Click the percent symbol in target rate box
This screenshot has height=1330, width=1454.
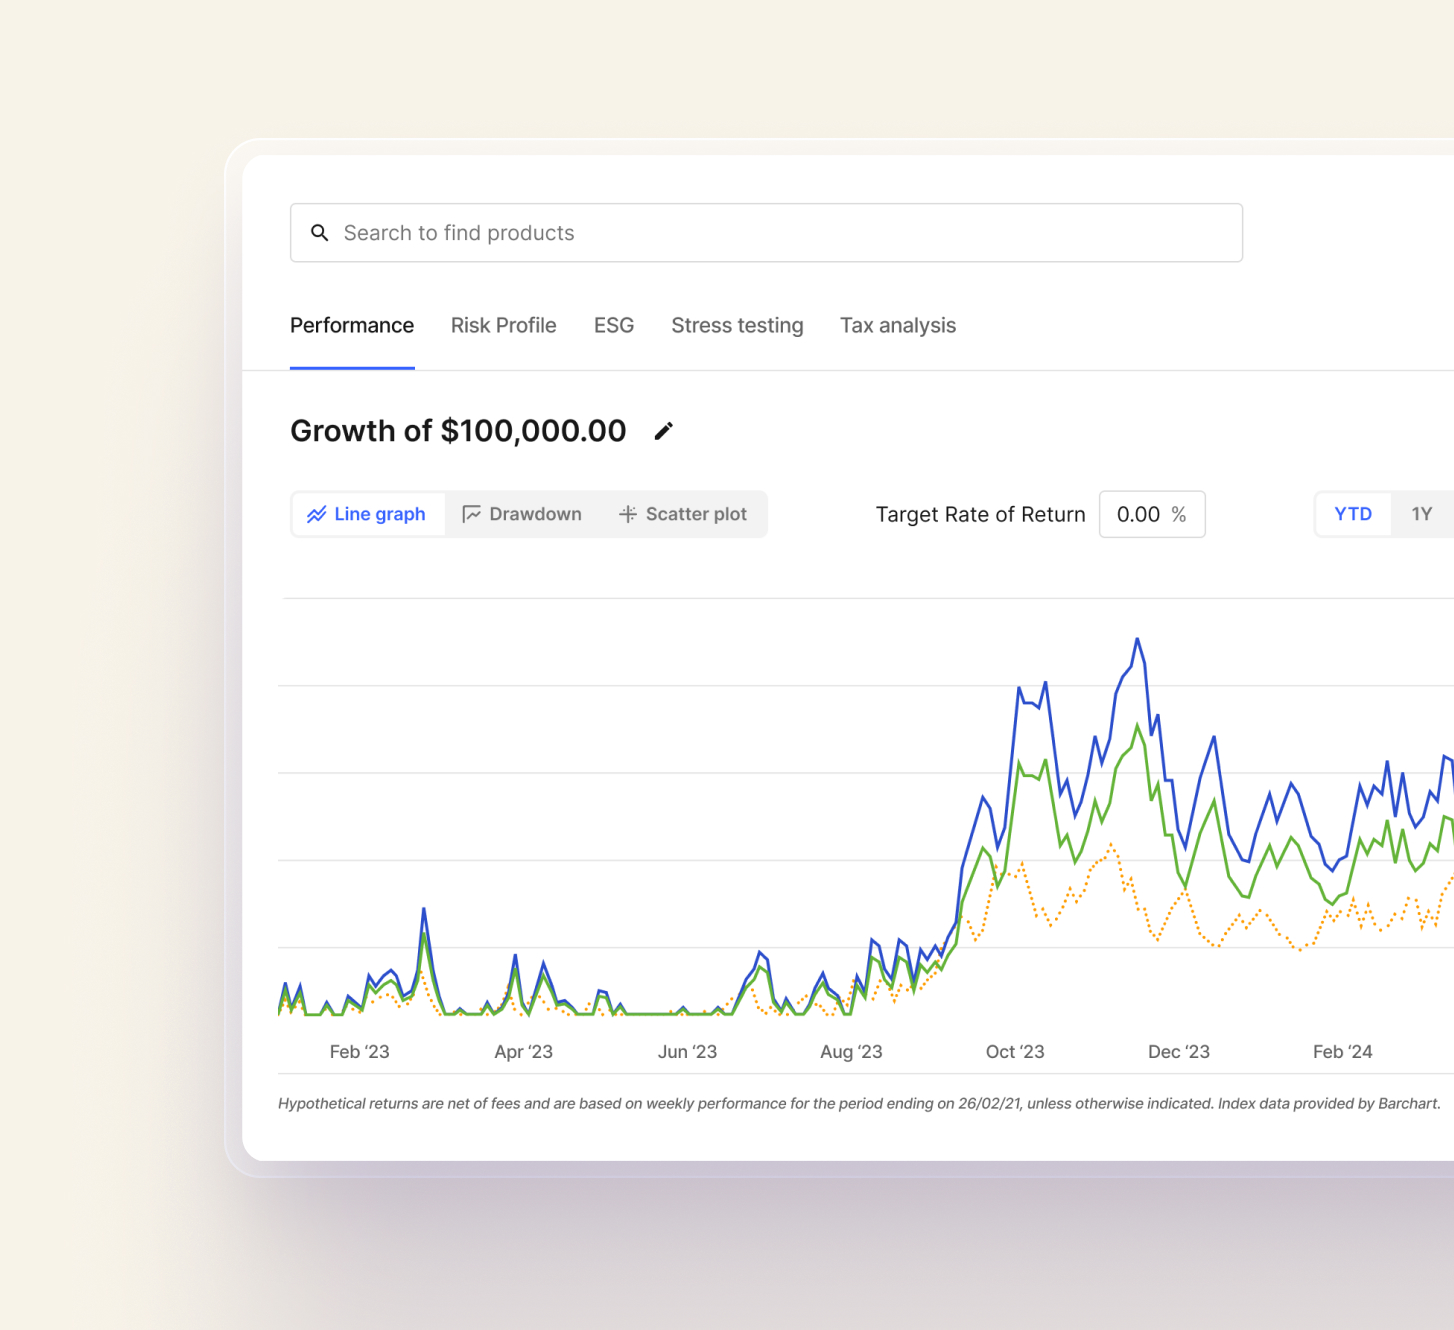coord(1179,514)
